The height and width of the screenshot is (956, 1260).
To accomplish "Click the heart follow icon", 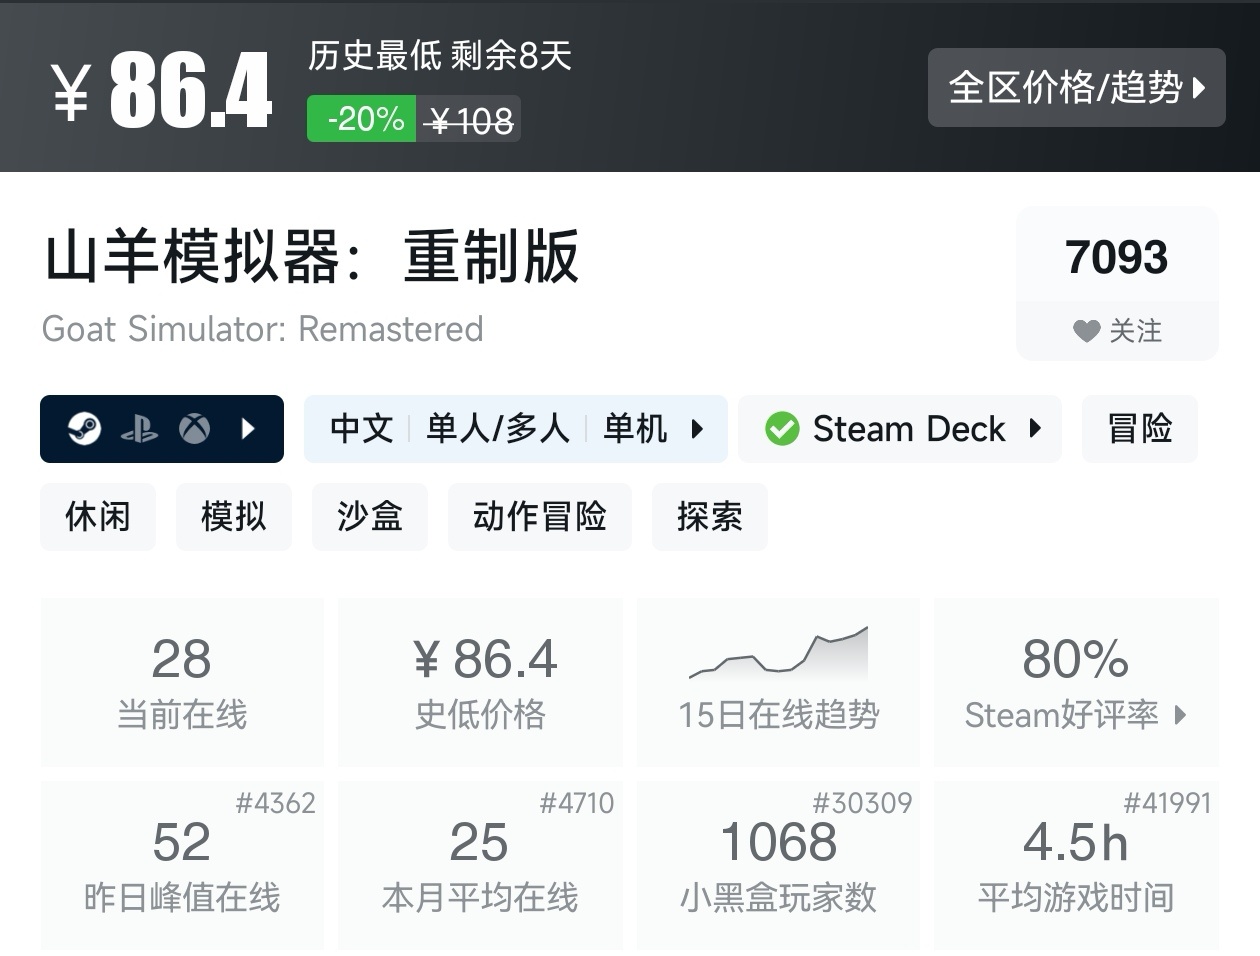I will pyautogui.click(x=1086, y=331).
